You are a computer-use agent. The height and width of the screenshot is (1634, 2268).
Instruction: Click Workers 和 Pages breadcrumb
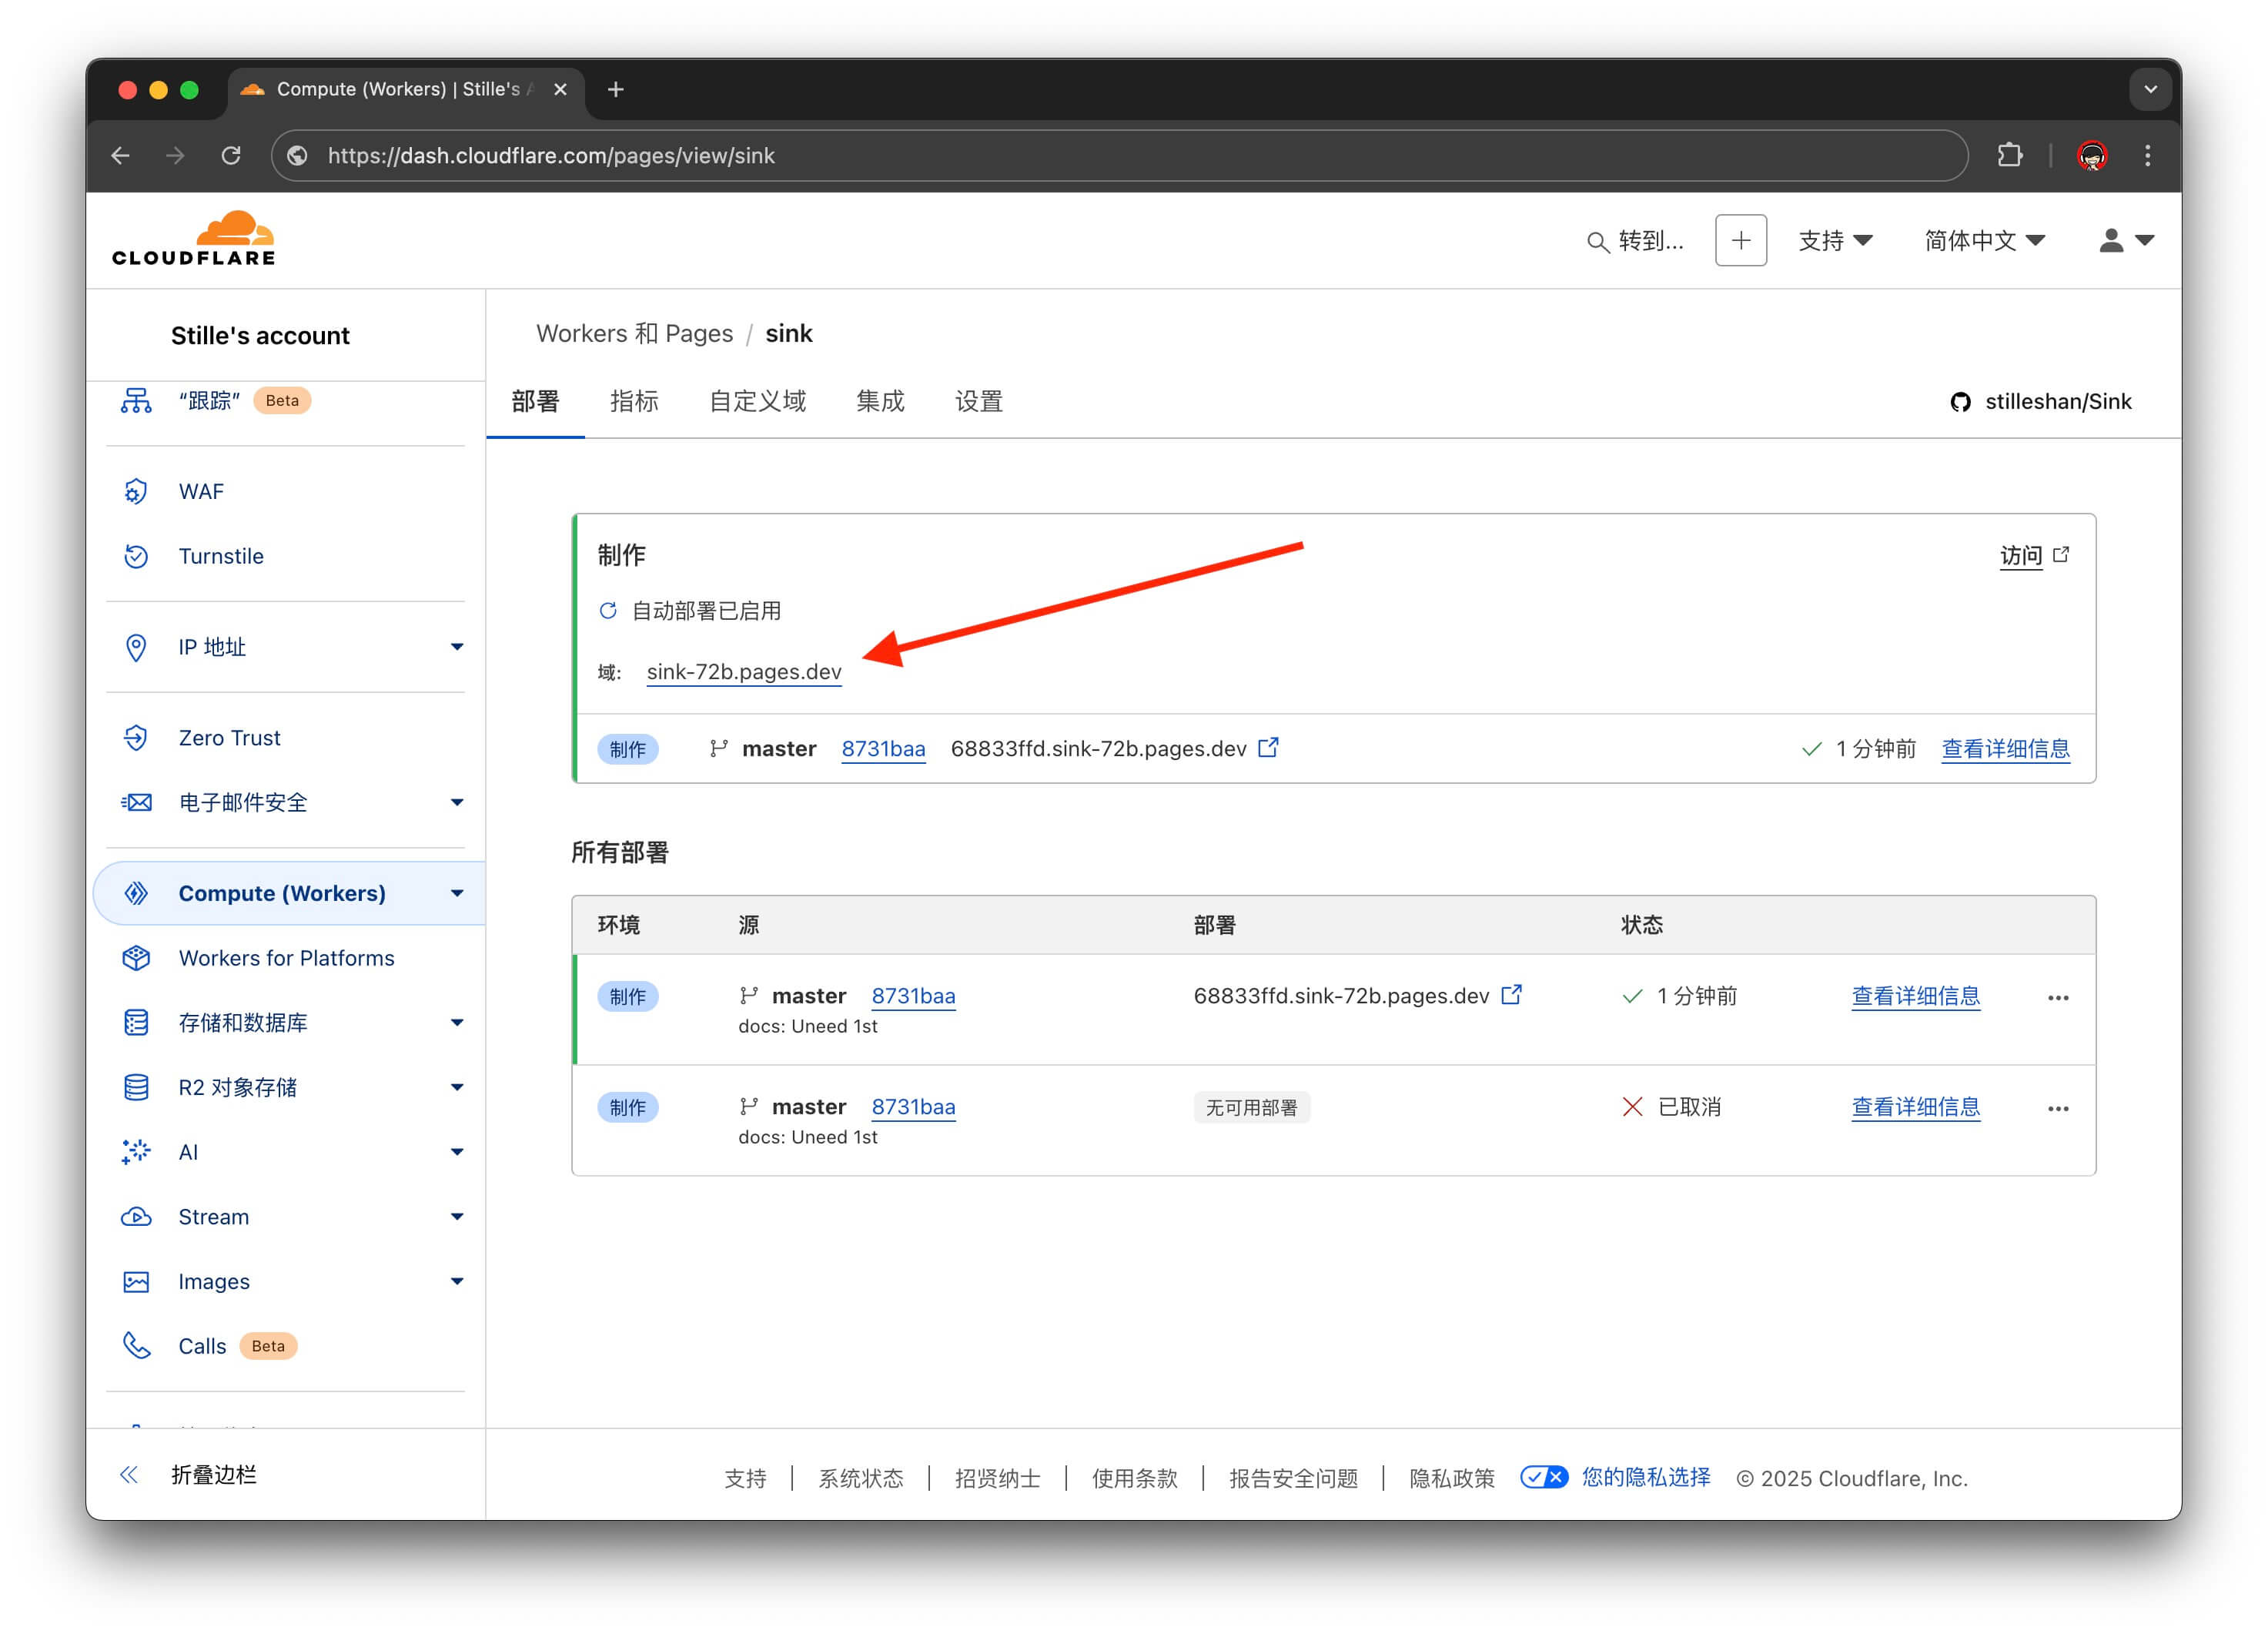tap(634, 333)
